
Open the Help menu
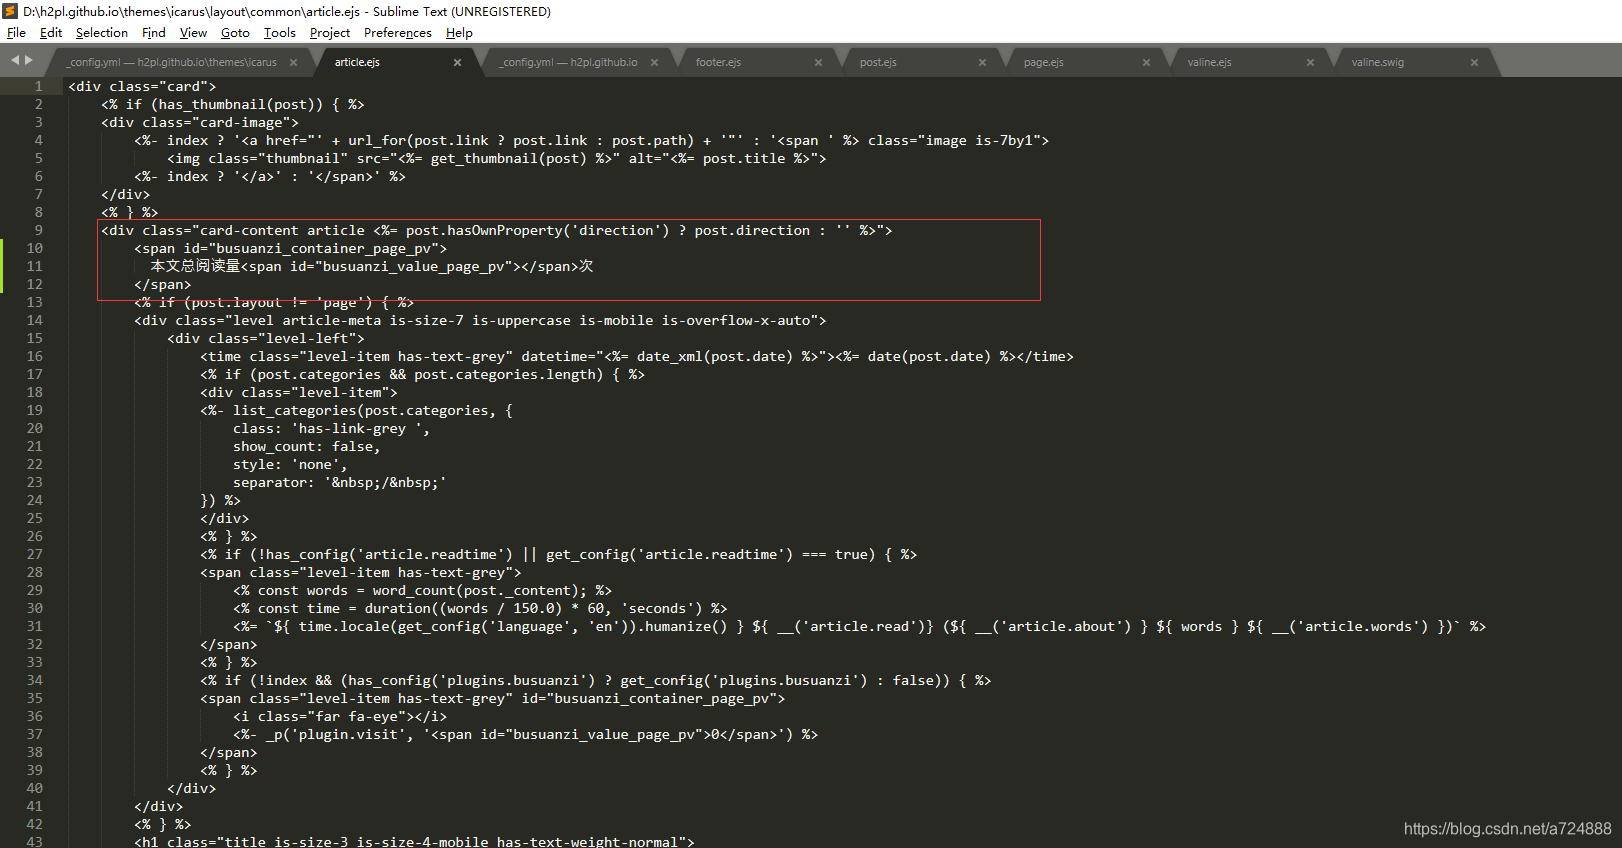click(459, 33)
